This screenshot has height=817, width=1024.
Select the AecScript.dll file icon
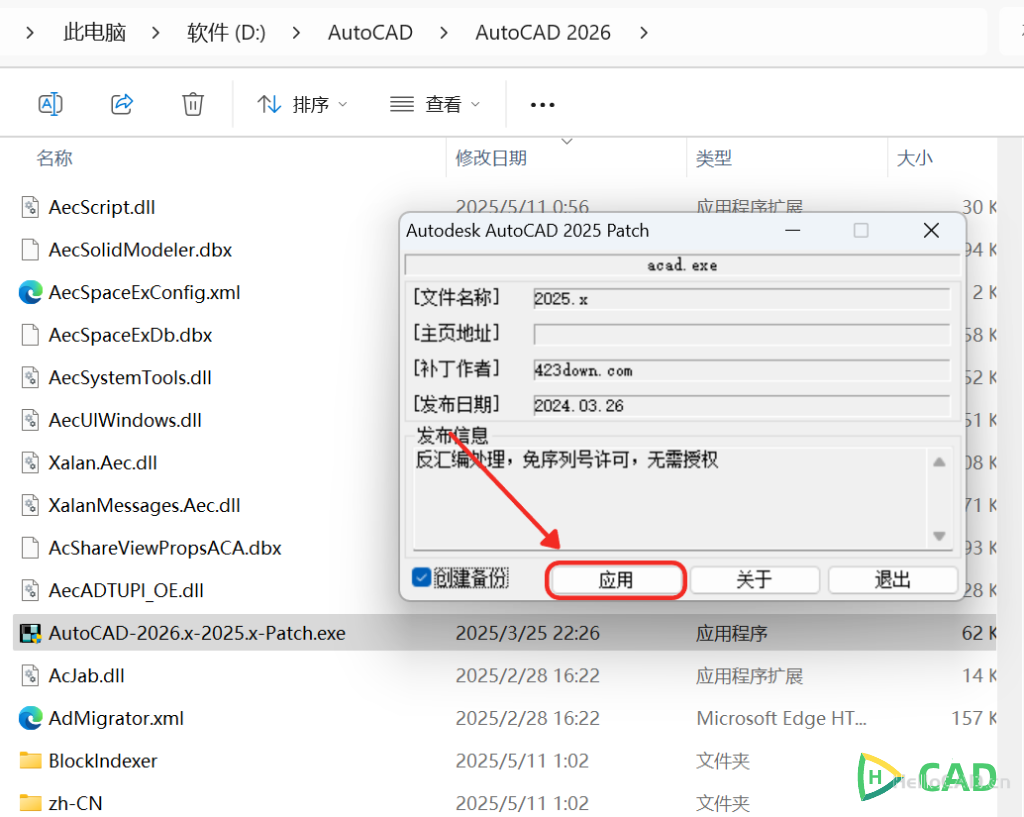point(30,207)
